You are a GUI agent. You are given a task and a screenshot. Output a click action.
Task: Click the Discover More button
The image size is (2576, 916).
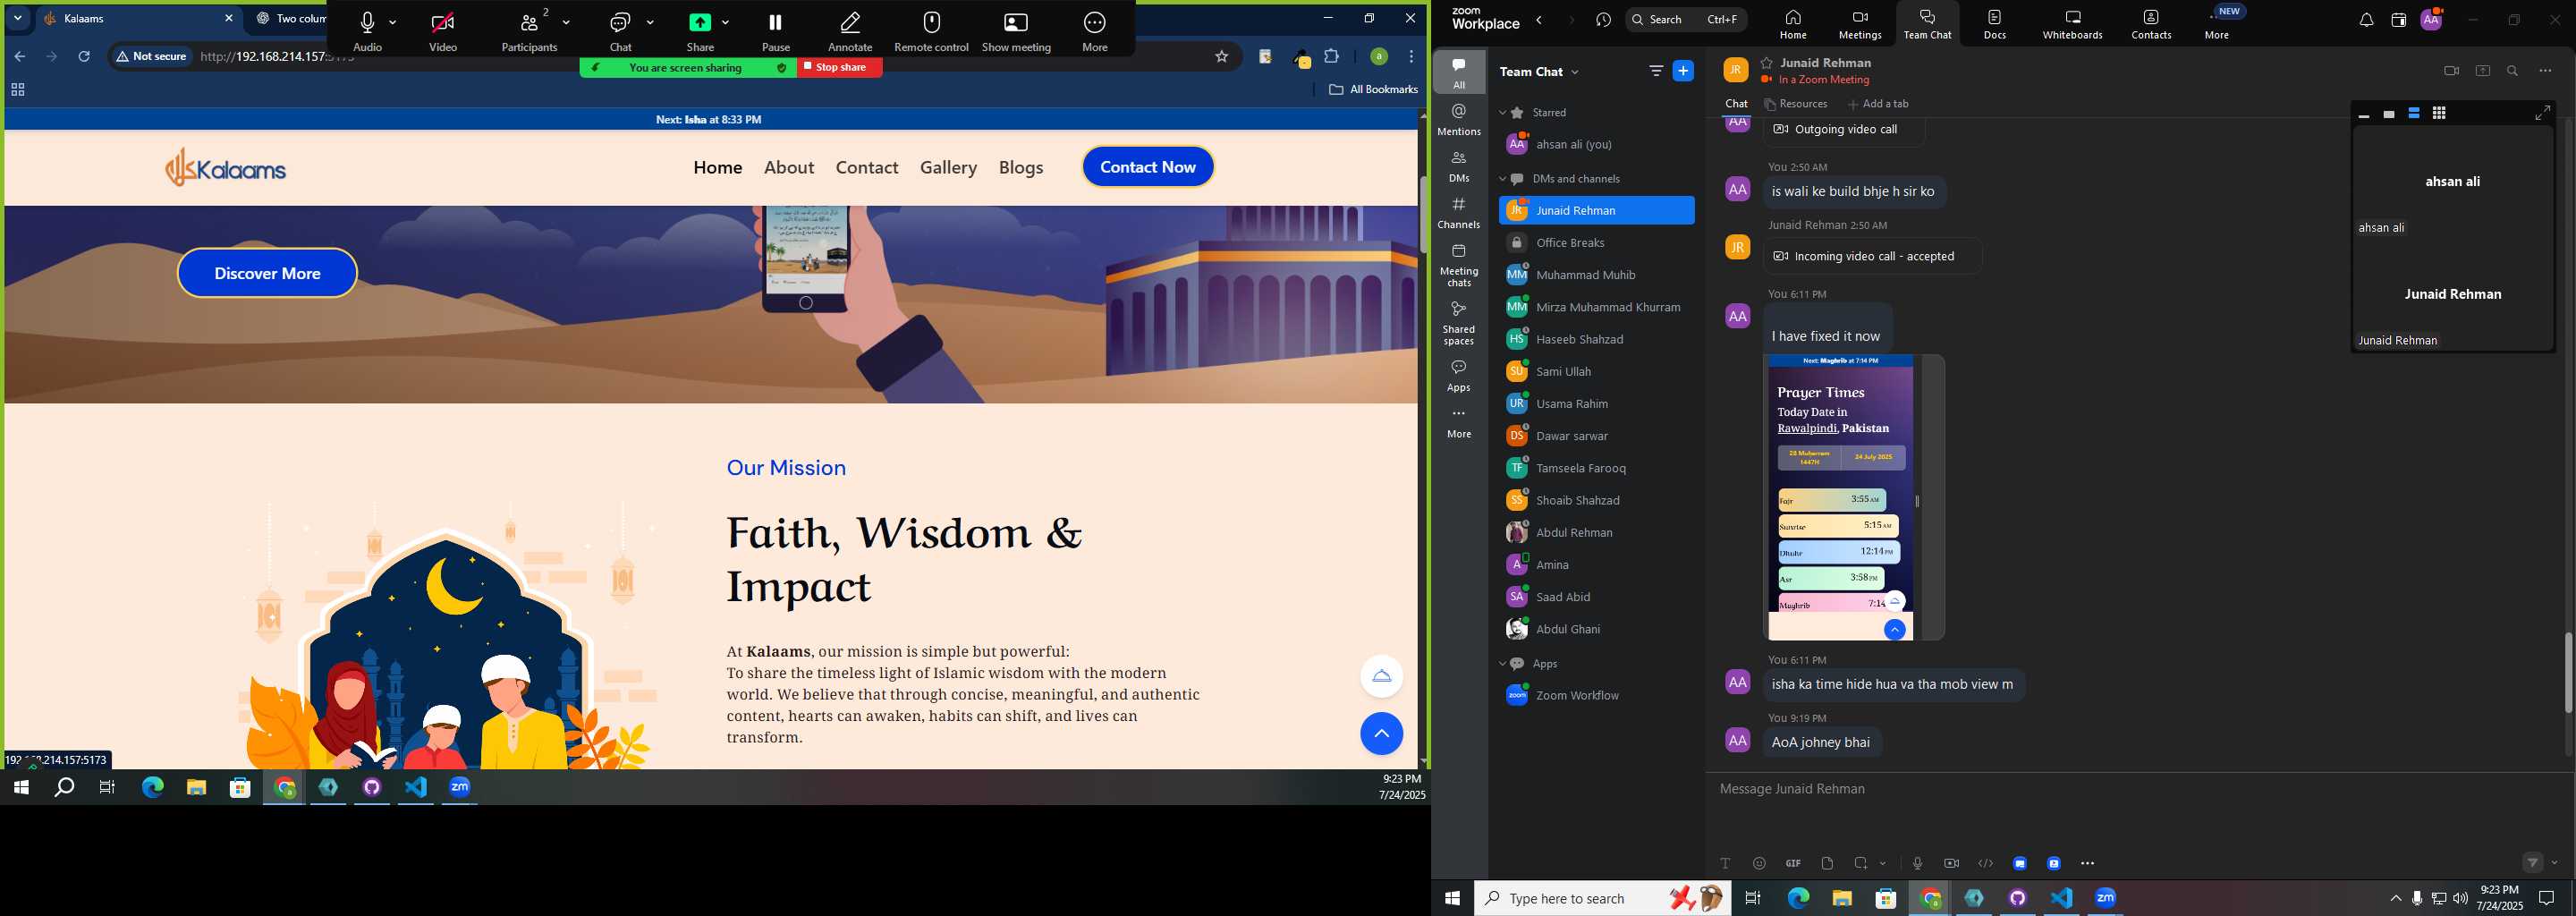[x=267, y=273]
